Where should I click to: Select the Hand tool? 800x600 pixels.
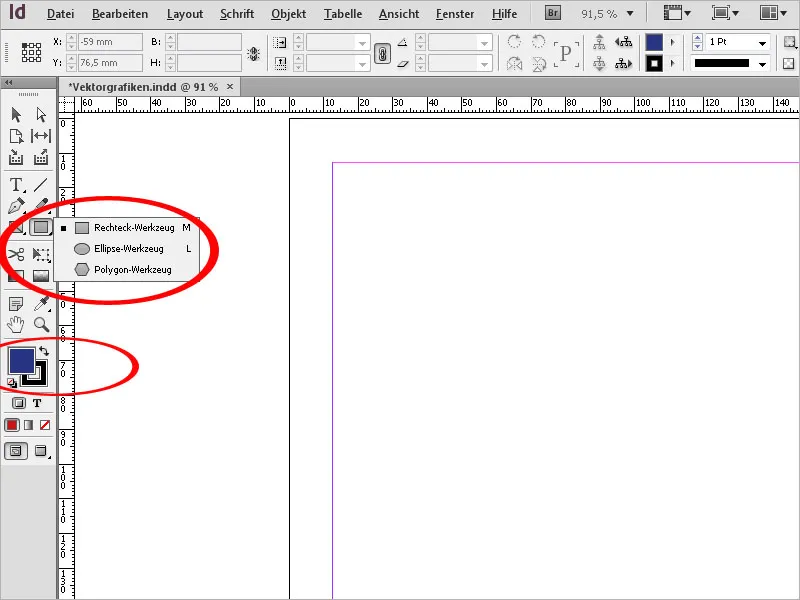coord(14,324)
